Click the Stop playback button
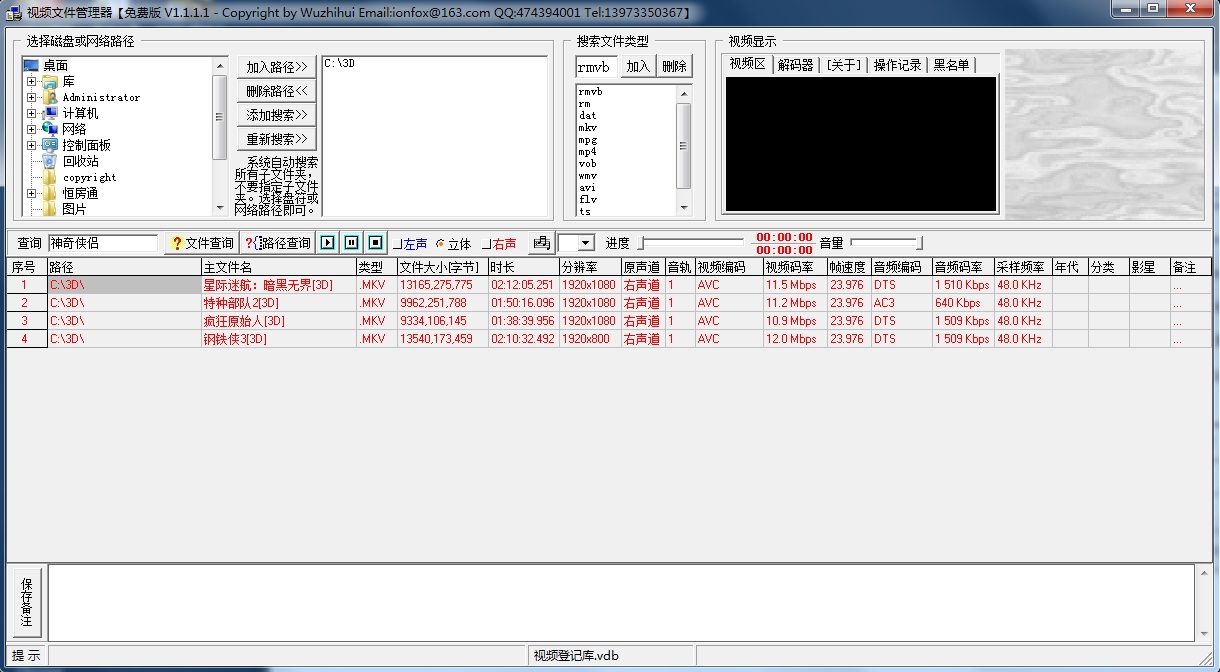The height and width of the screenshot is (672, 1220). pos(376,243)
